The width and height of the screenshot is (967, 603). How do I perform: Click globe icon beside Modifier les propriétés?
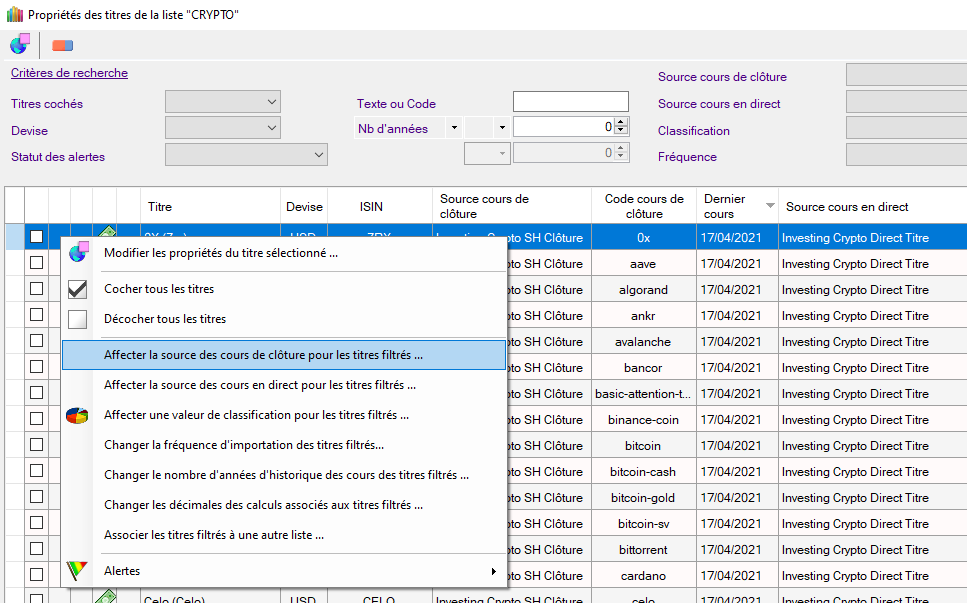(x=77, y=252)
